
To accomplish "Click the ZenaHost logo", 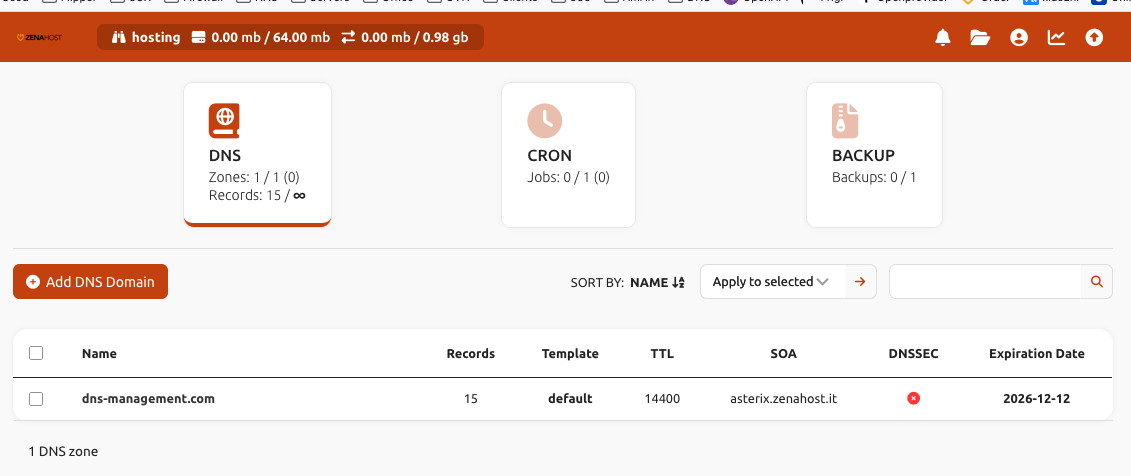I will point(39,38).
